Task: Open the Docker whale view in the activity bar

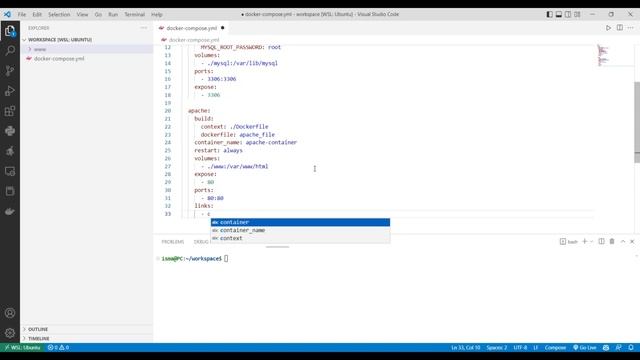Action: pyautogui.click(x=10, y=211)
